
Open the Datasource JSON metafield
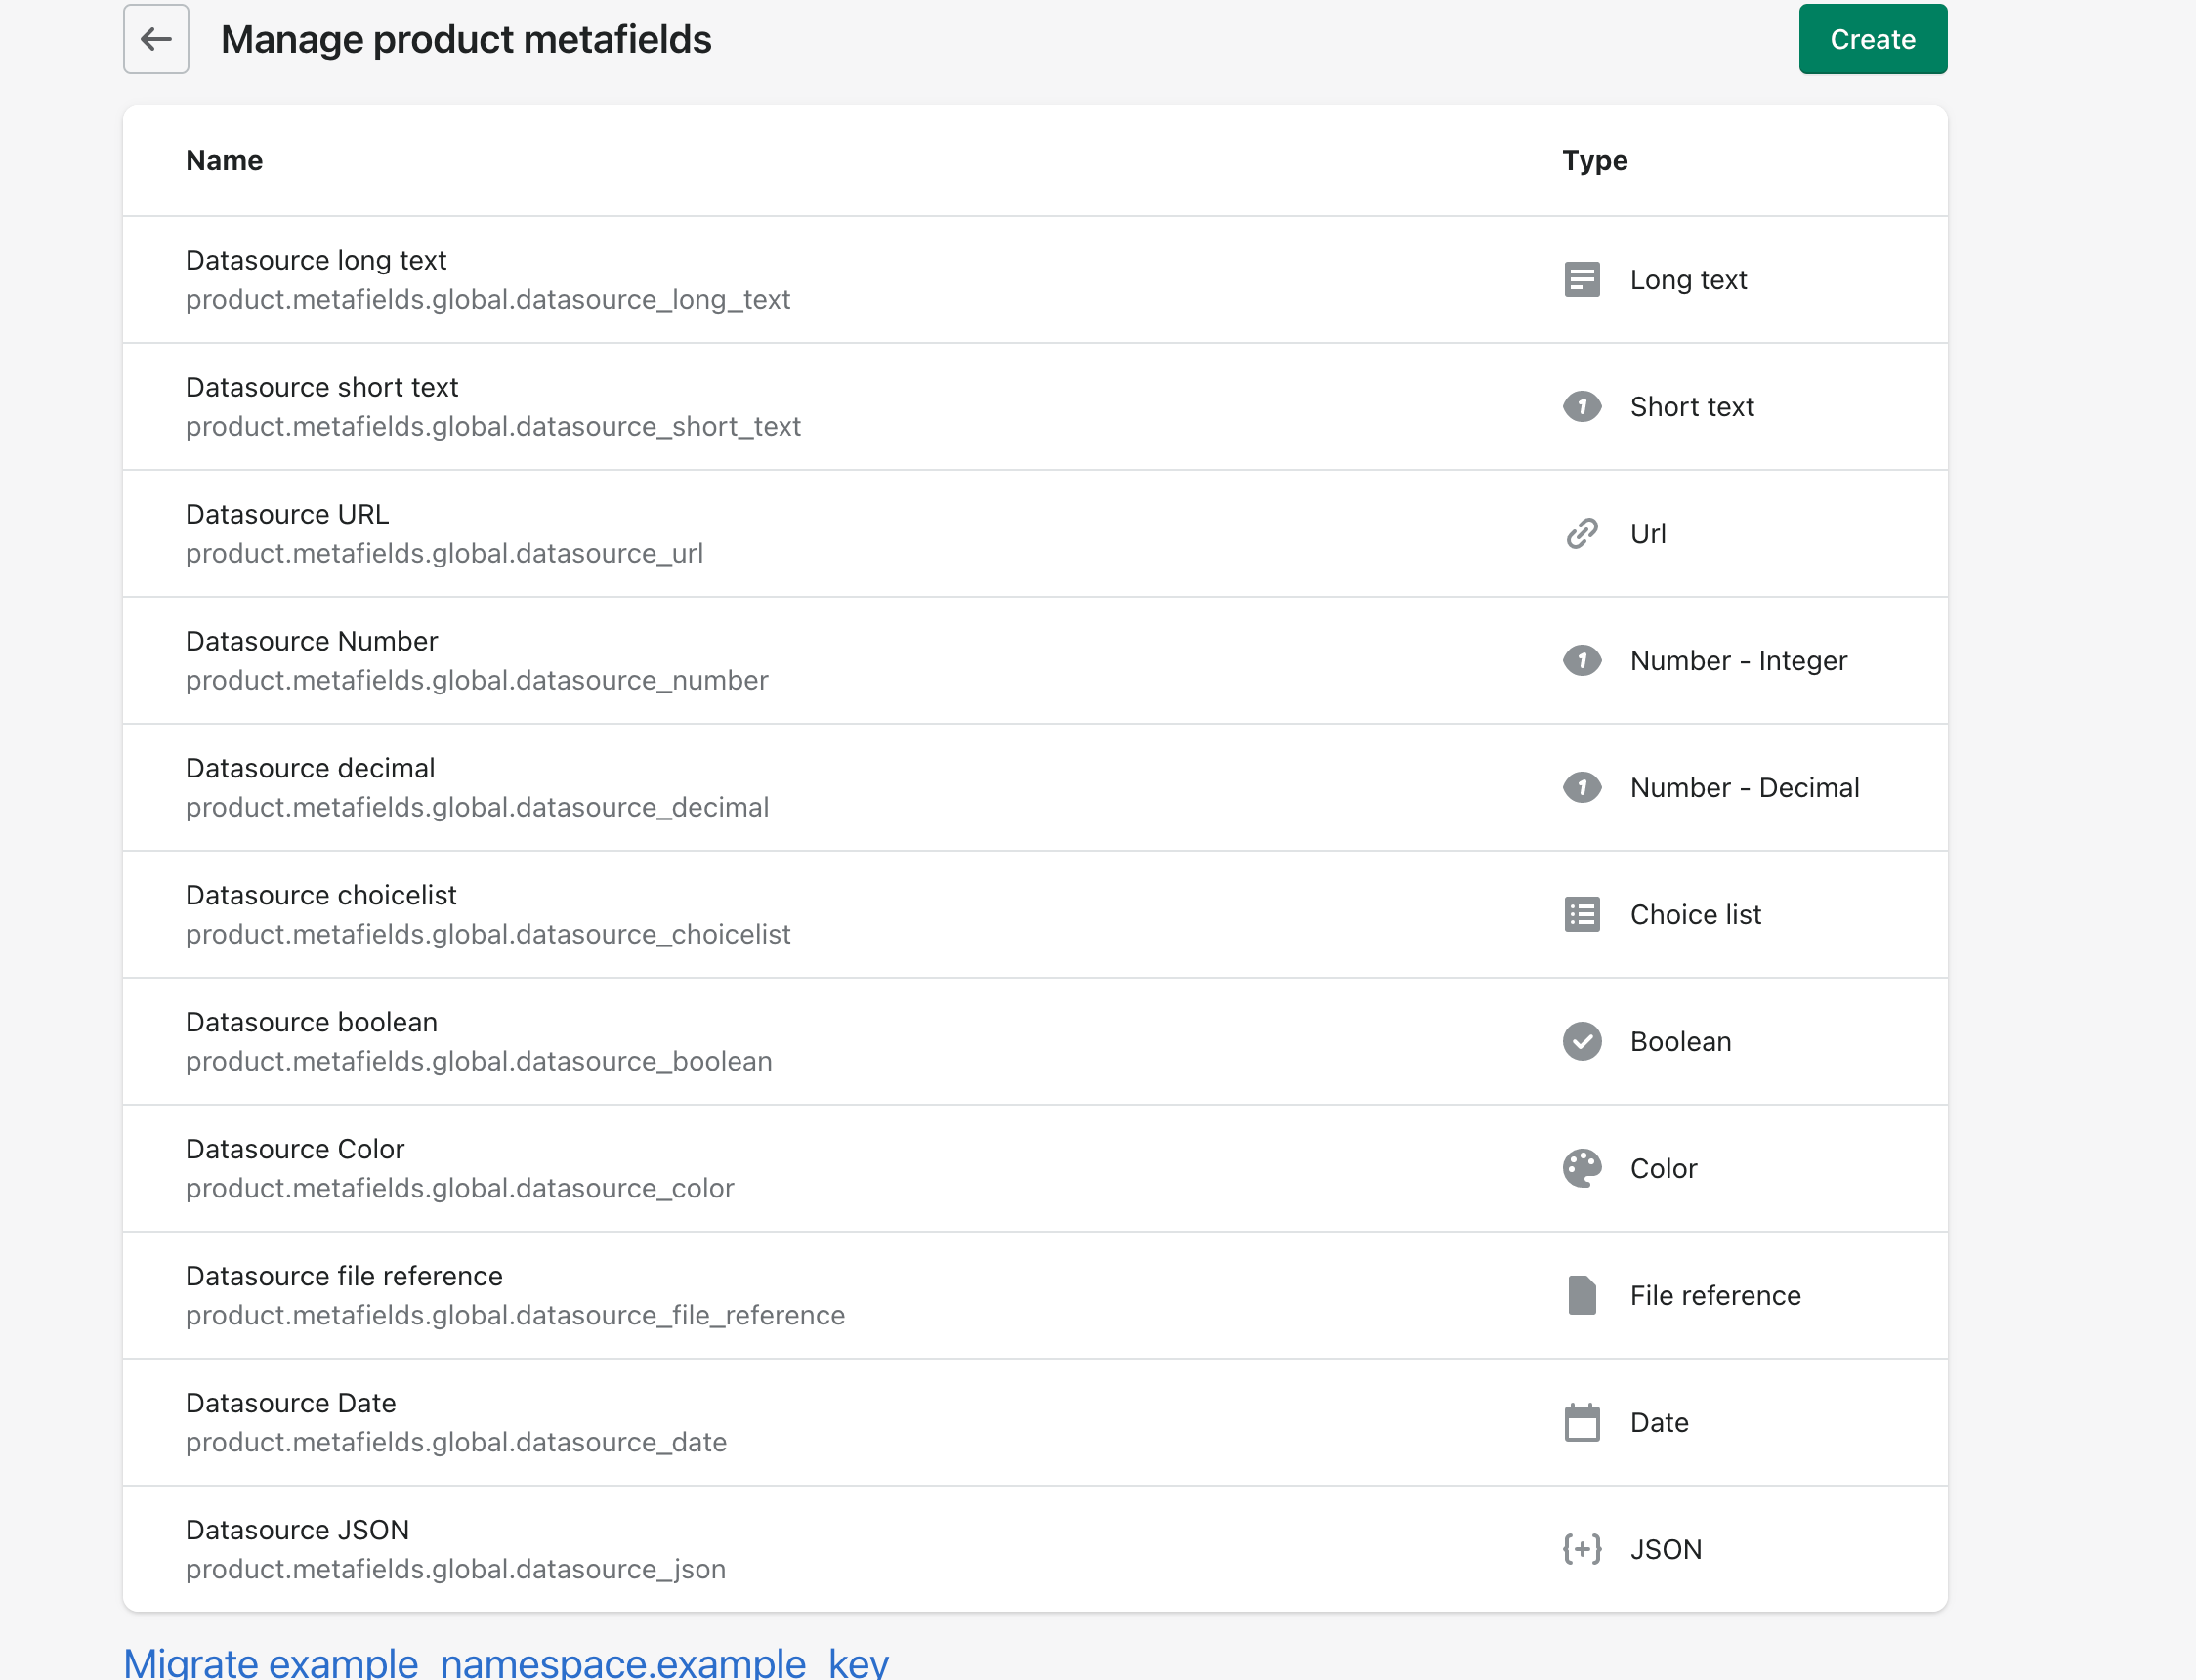tap(297, 1530)
